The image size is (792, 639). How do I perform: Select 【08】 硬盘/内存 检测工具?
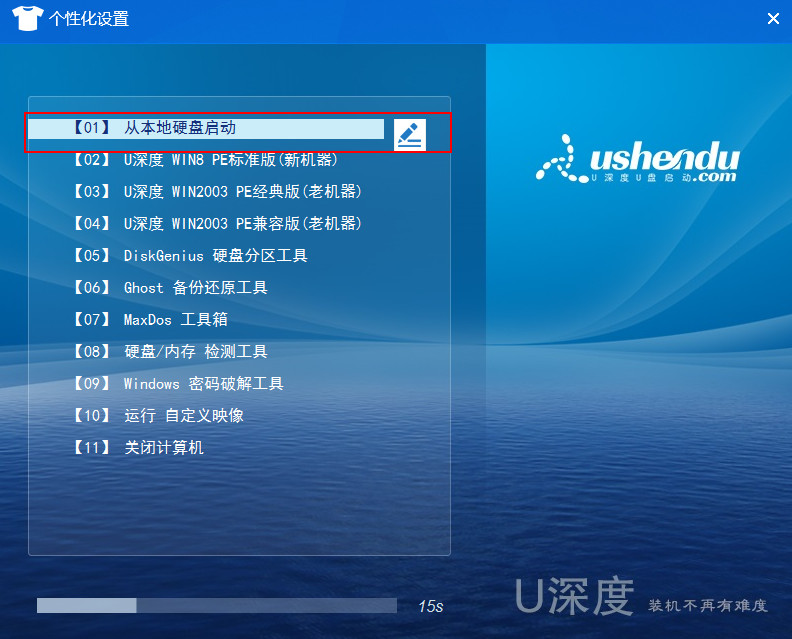(170, 352)
